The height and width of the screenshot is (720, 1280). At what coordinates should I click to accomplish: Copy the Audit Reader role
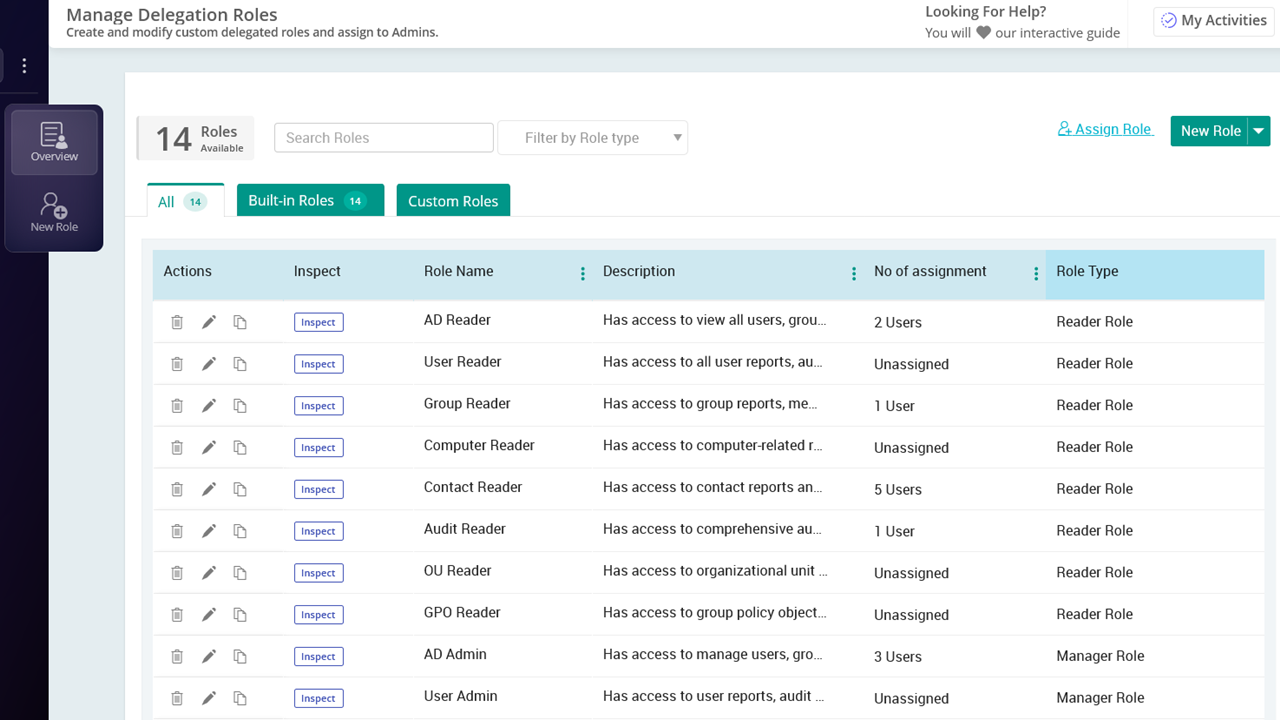[240, 530]
